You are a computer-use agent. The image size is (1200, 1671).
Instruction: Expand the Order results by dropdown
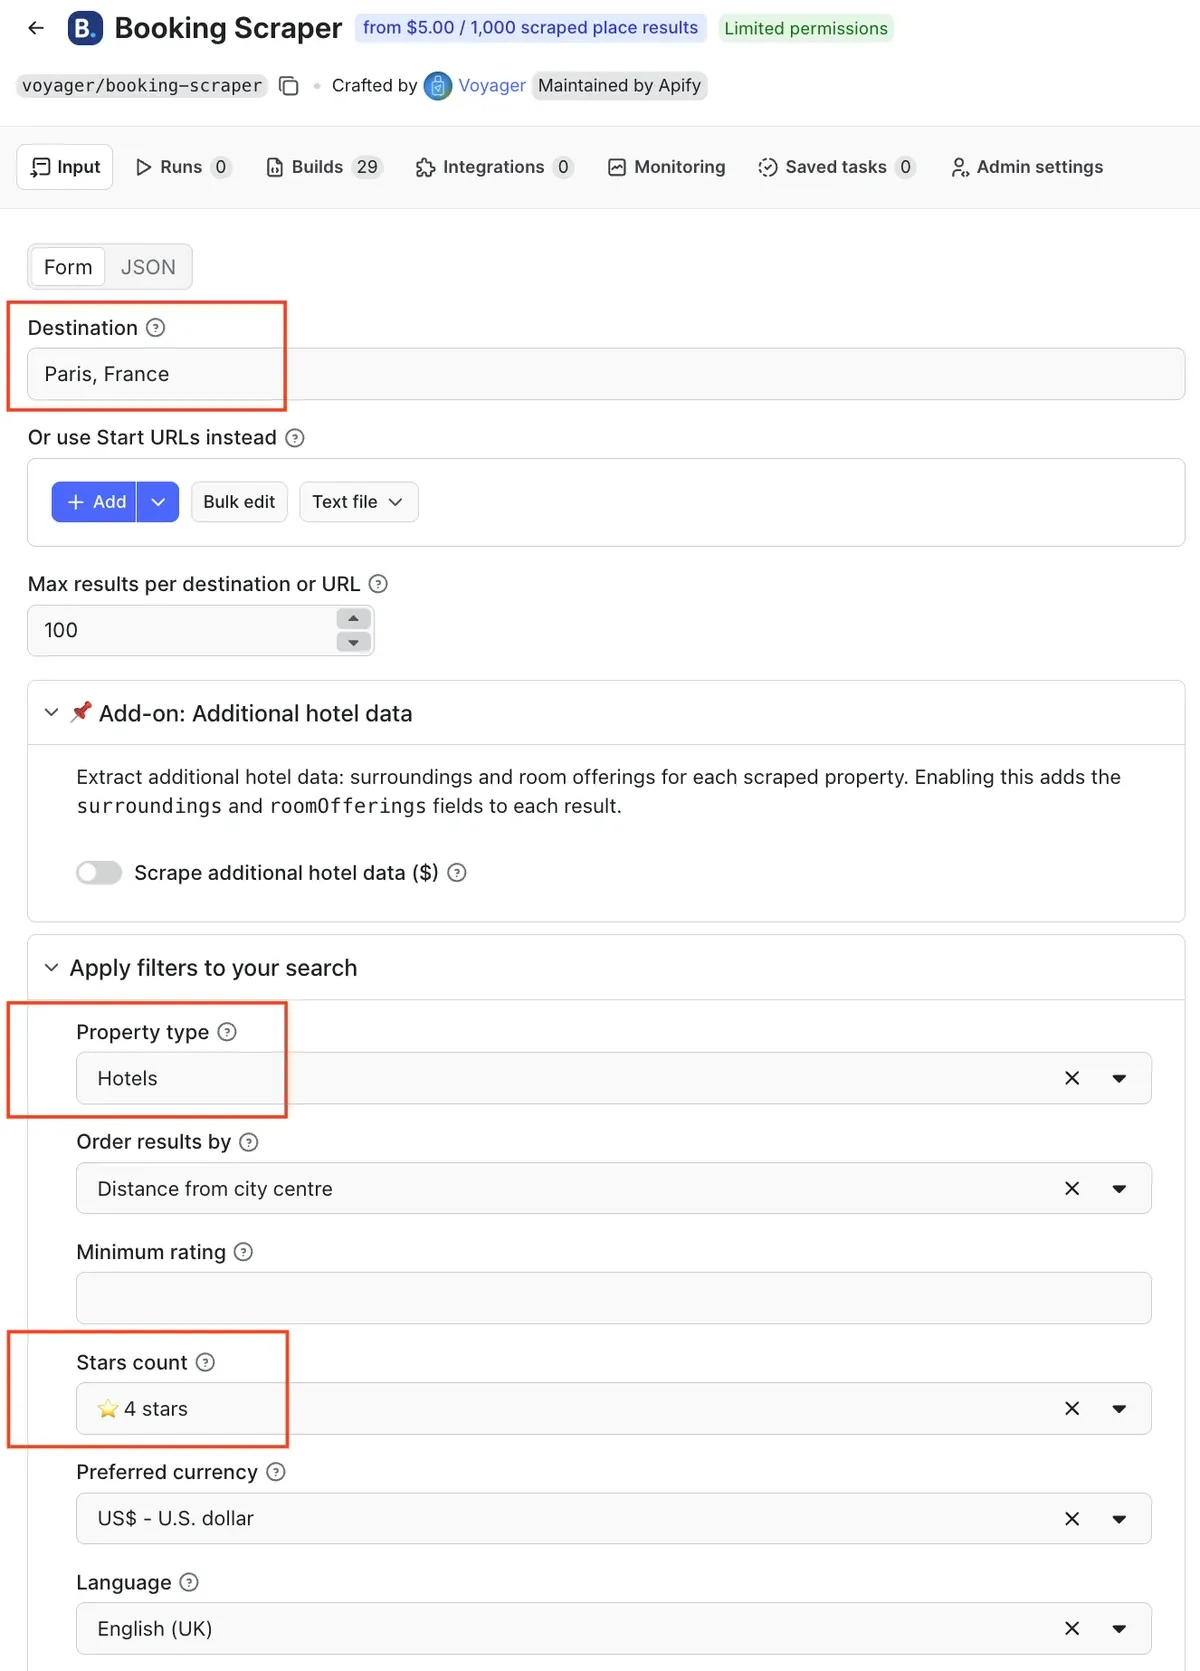click(x=1119, y=1188)
